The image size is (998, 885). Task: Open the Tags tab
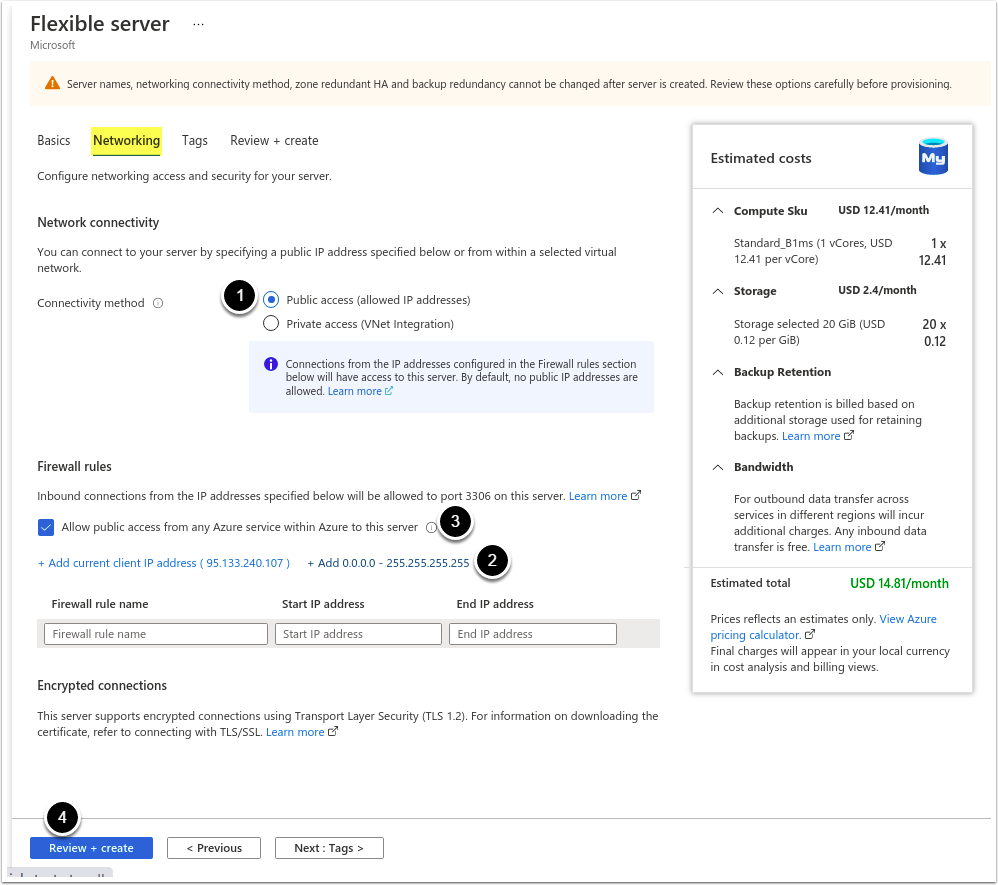195,141
